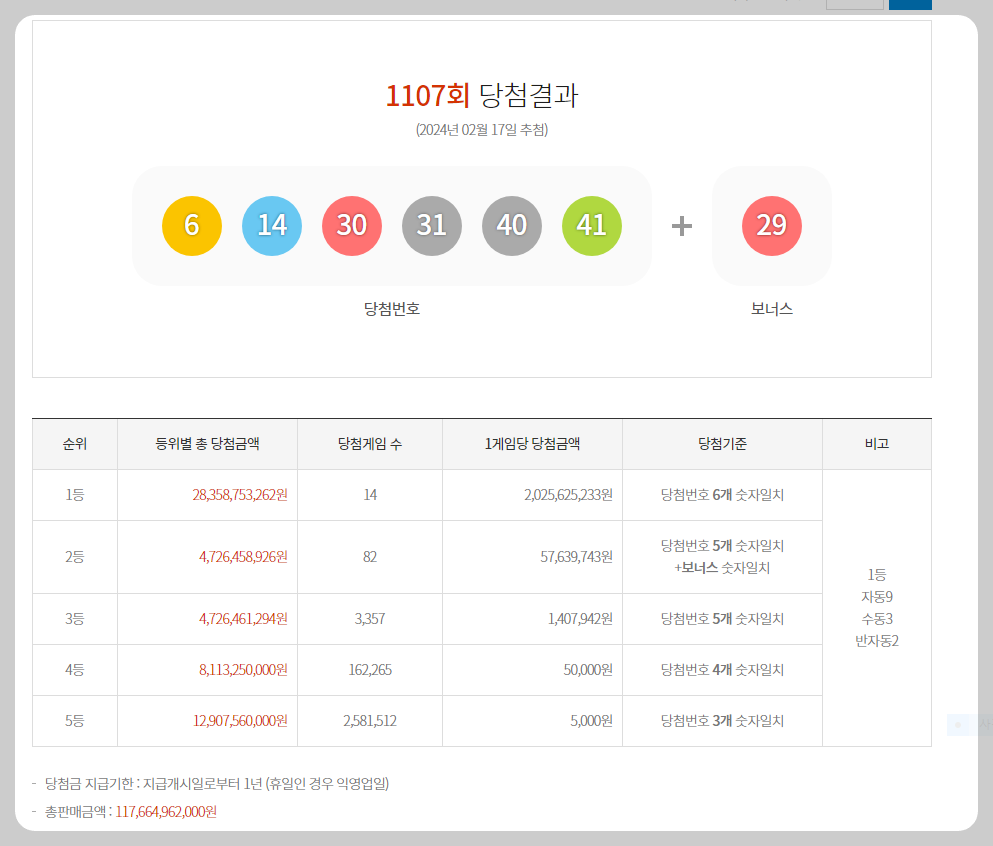Image resolution: width=993 pixels, height=846 pixels.
Task: Click the '당첨기준' column header
Action: point(723,444)
